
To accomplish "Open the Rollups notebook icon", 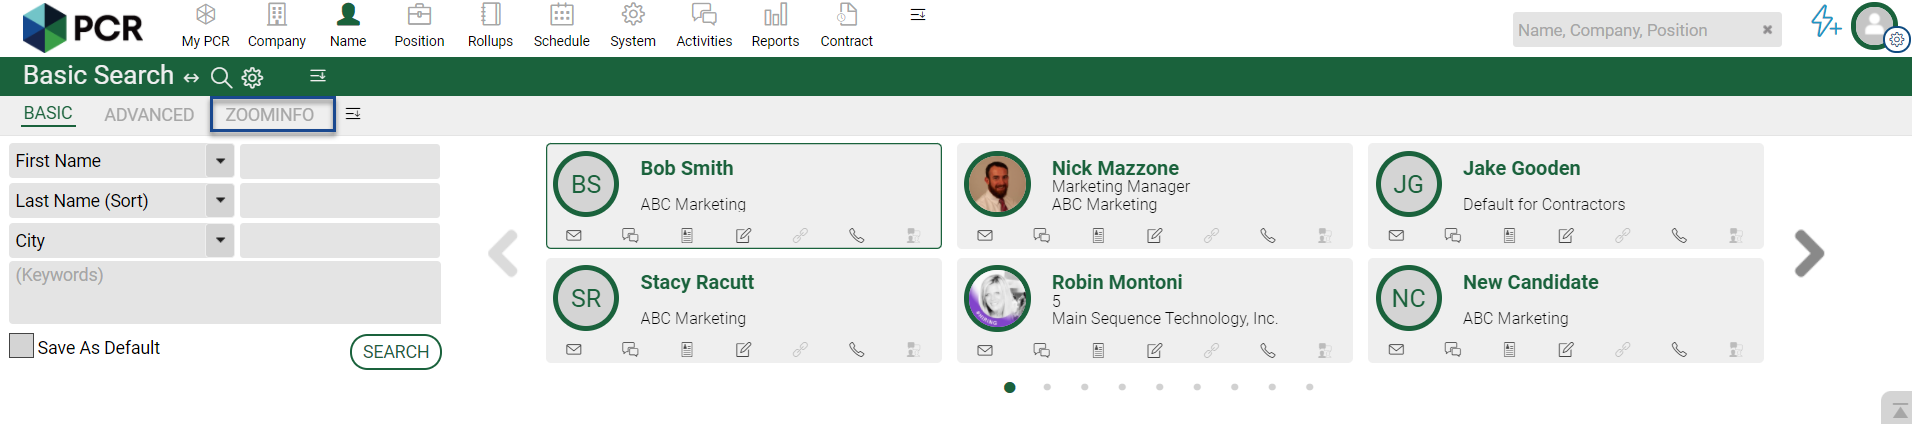I will 490,15.
